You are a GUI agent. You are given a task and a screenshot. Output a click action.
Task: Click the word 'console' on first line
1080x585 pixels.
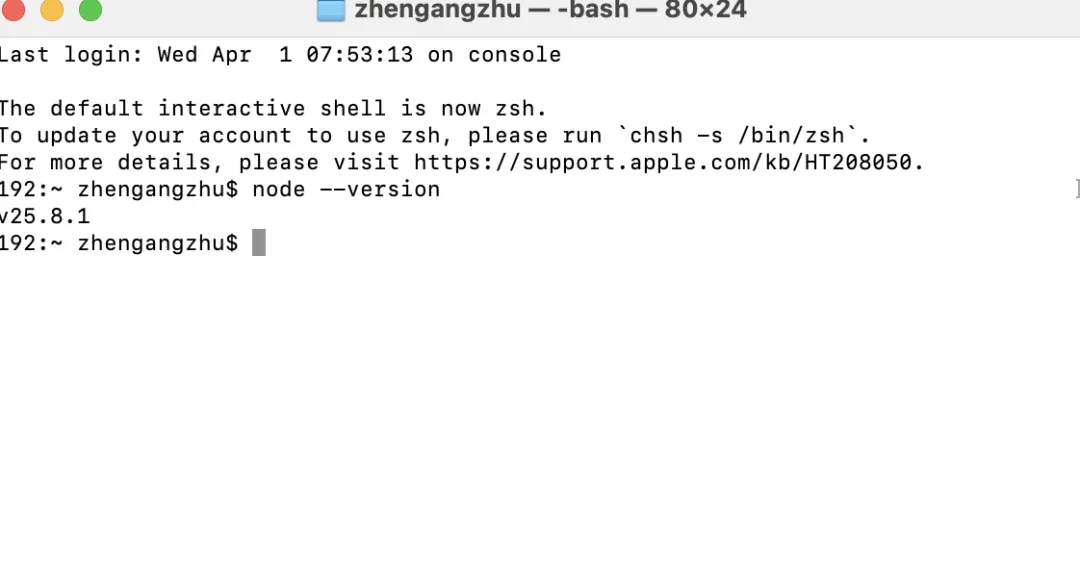click(515, 54)
